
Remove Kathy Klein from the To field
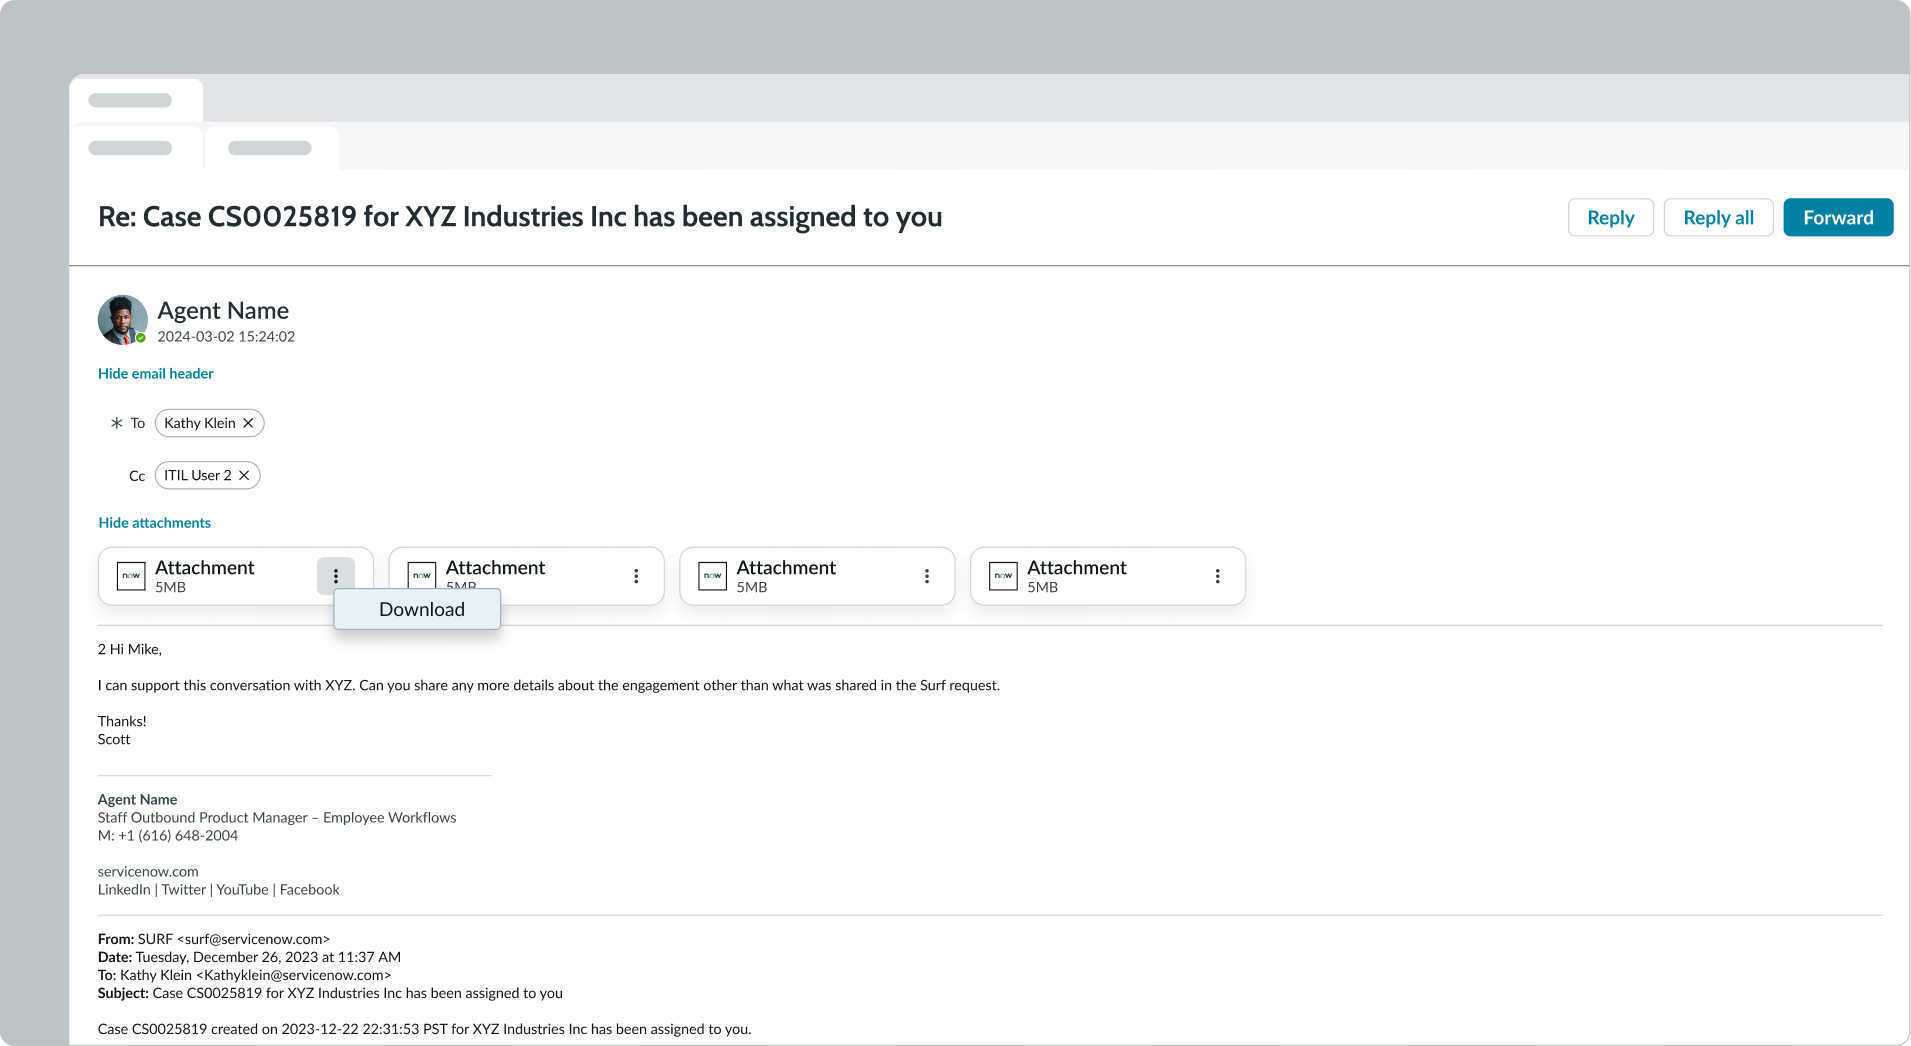[249, 422]
